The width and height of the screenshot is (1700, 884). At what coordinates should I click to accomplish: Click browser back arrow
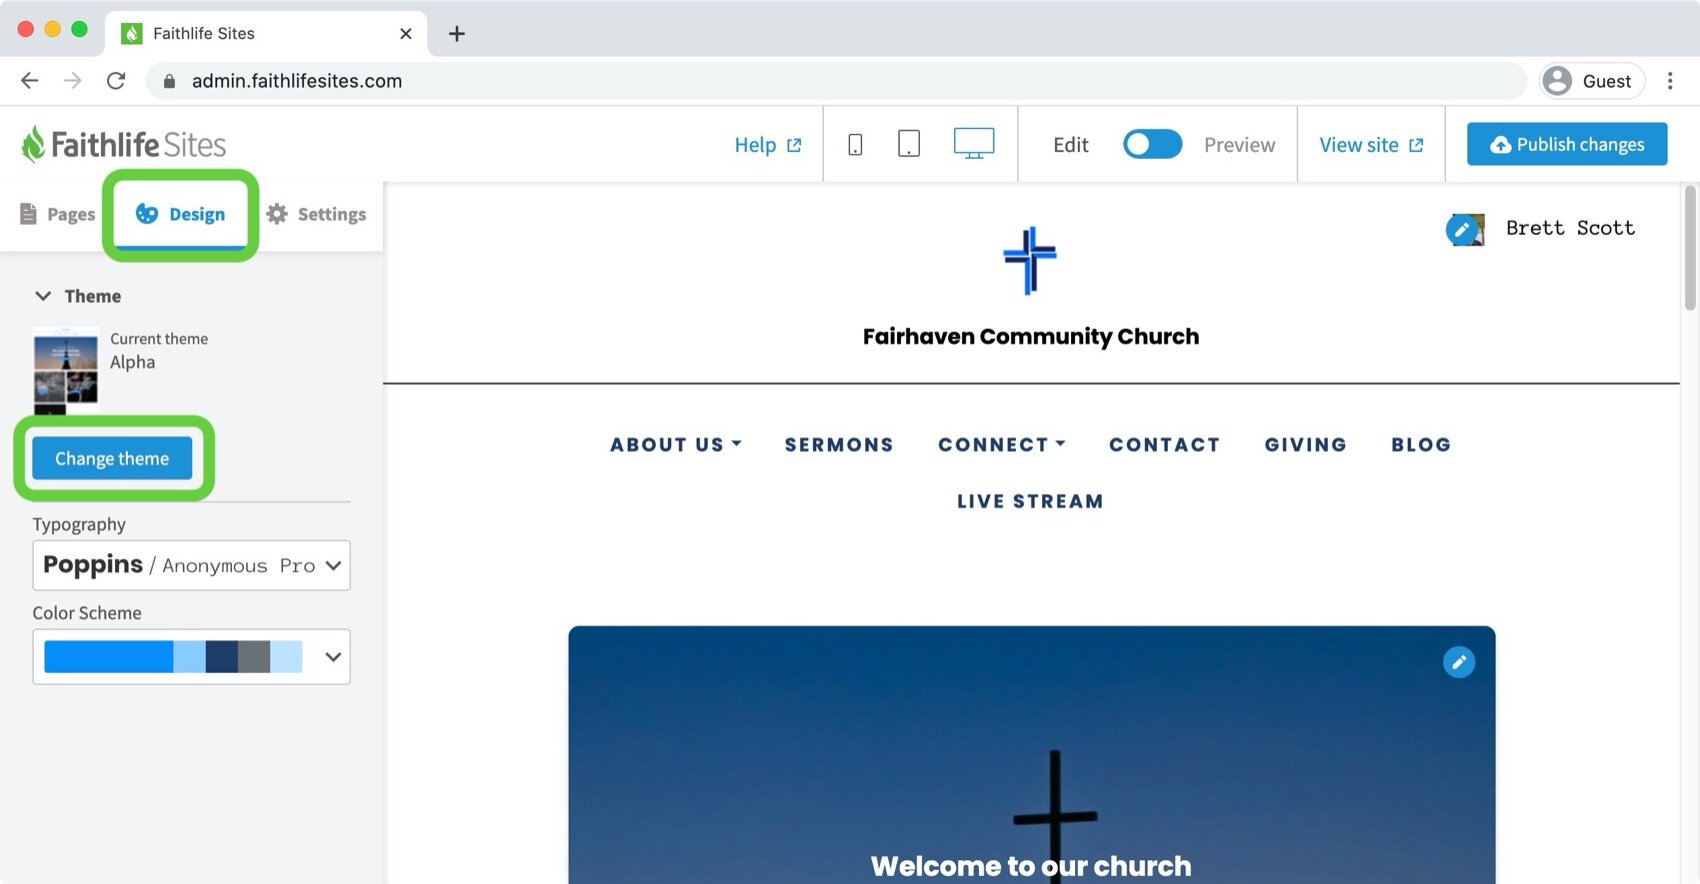pyautogui.click(x=30, y=81)
